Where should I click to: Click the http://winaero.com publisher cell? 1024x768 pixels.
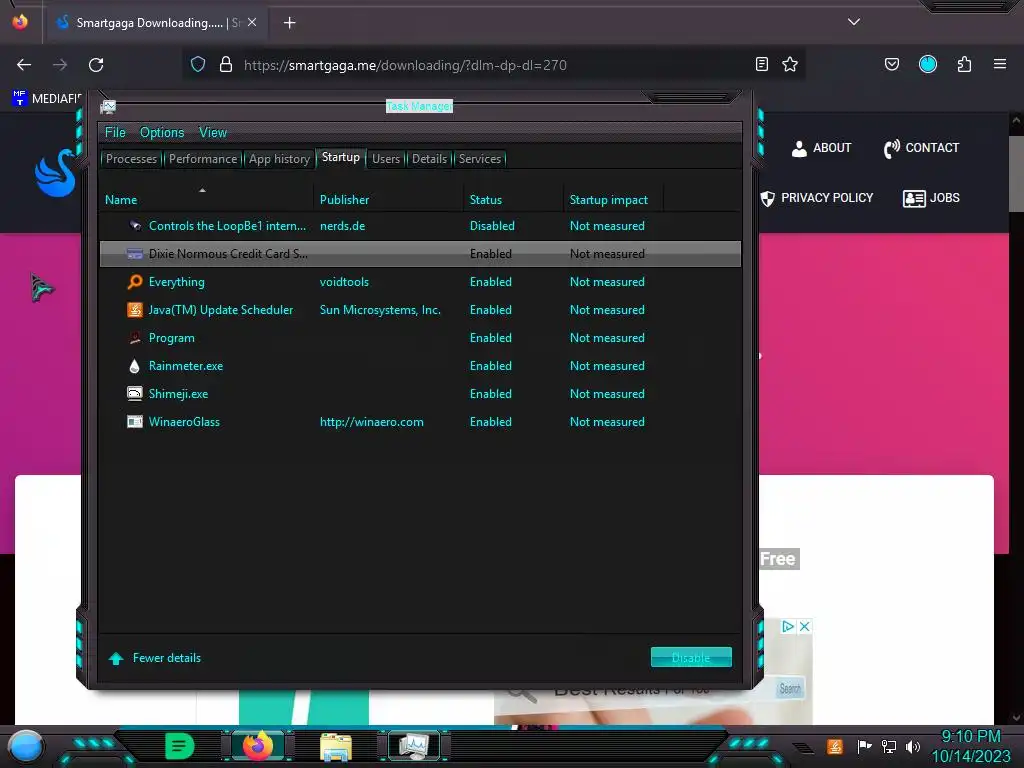[372, 422]
